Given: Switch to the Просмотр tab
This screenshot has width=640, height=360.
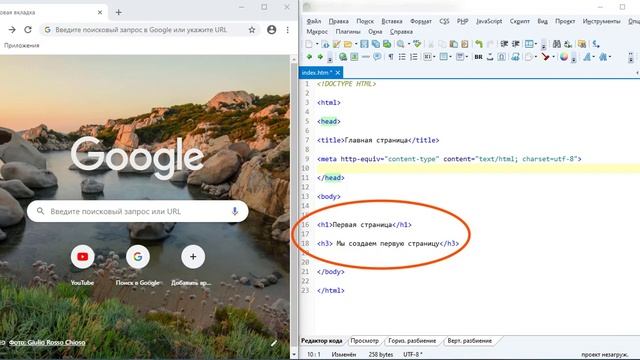Looking at the screenshot, I should pyautogui.click(x=364, y=341).
